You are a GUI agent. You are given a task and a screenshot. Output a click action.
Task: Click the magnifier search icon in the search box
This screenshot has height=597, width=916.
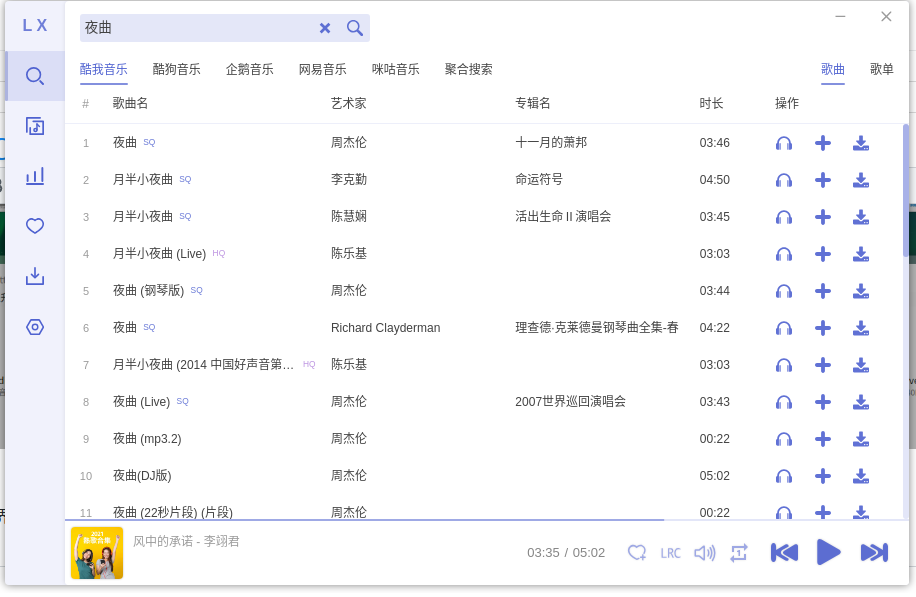tap(355, 27)
